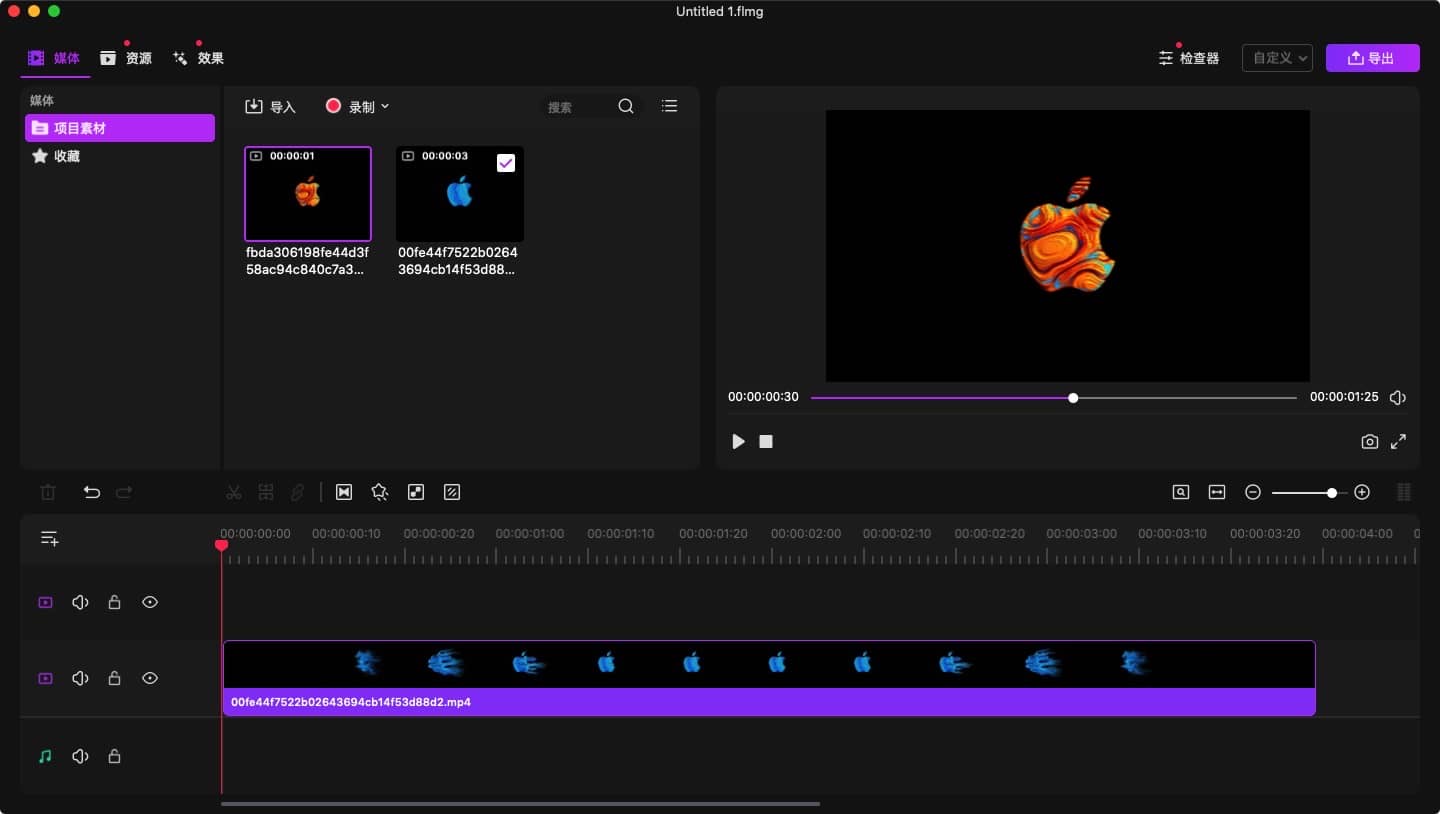
Task: Stop the preview playback
Action: 766,441
